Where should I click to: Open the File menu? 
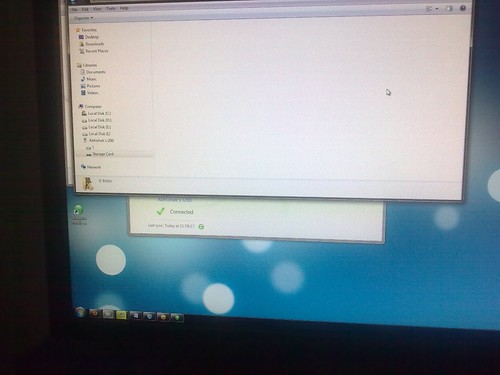(x=74, y=9)
